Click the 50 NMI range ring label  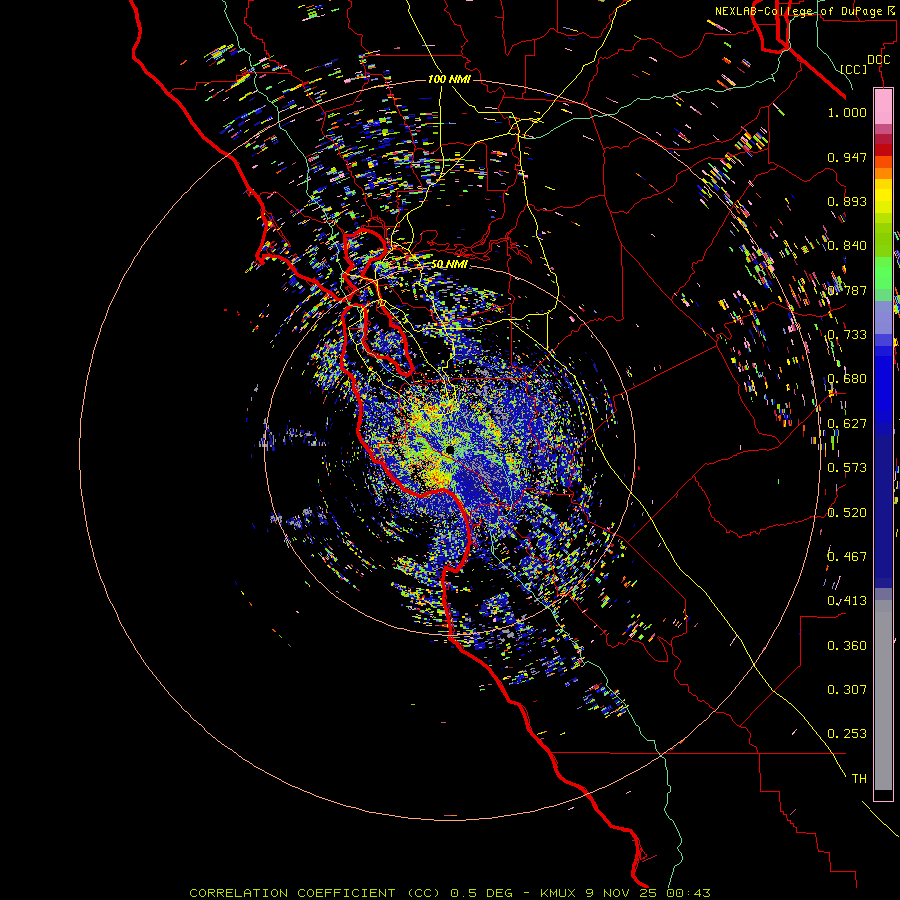(449, 264)
